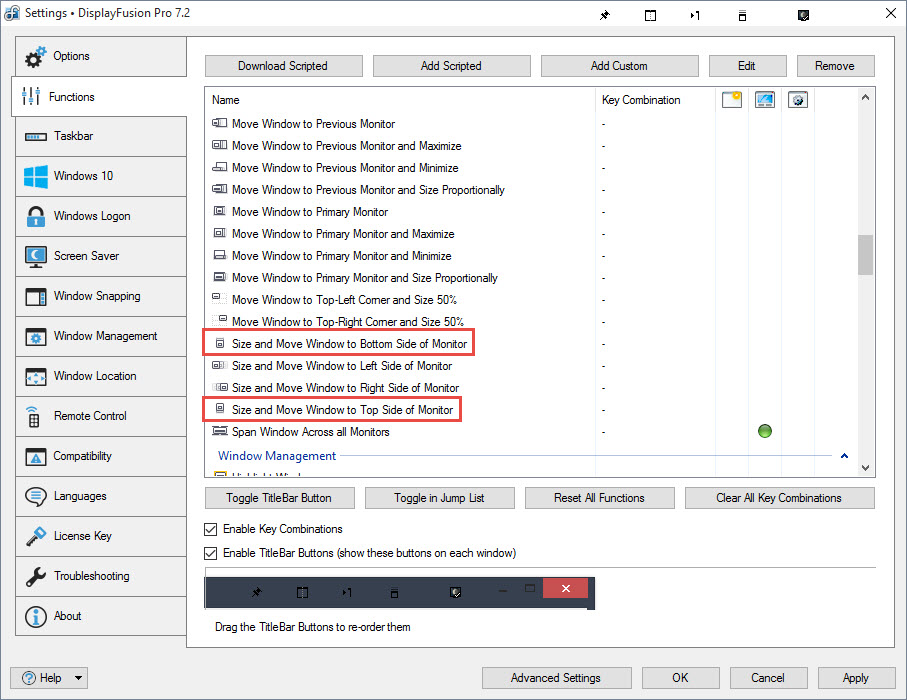
Task: Click the Add Scripted button
Action: tap(451, 66)
